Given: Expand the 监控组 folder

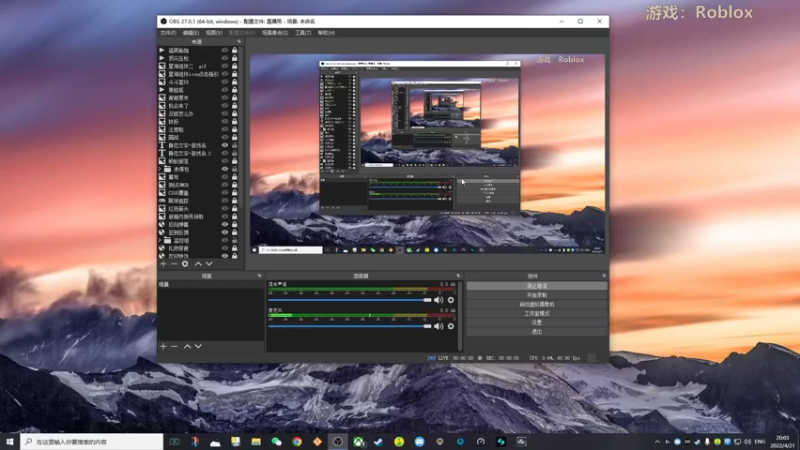Looking at the screenshot, I should 160,240.
